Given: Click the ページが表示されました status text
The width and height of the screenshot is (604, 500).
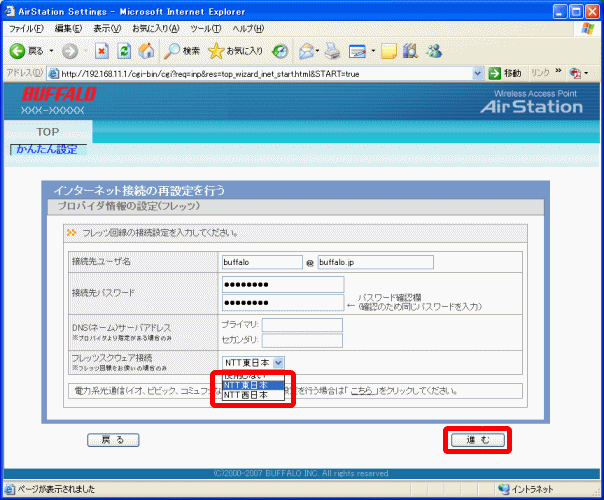Looking at the screenshot, I should coord(56,489).
